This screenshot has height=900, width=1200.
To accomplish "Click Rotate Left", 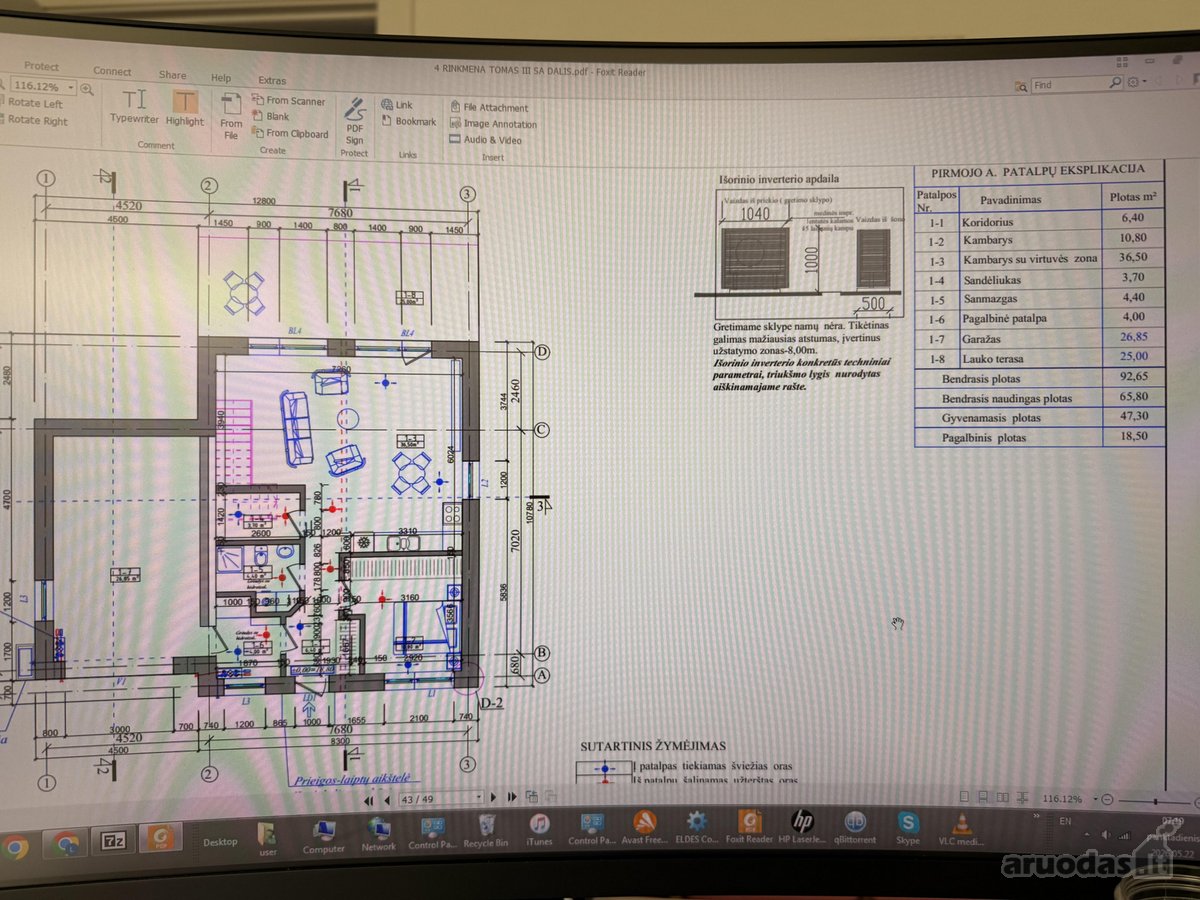I will click(x=33, y=103).
